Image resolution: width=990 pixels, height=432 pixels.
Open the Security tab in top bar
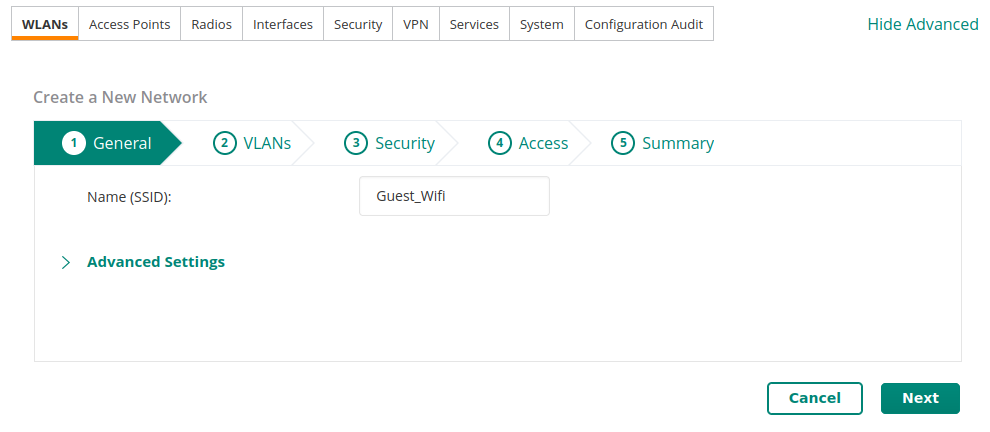click(358, 24)
